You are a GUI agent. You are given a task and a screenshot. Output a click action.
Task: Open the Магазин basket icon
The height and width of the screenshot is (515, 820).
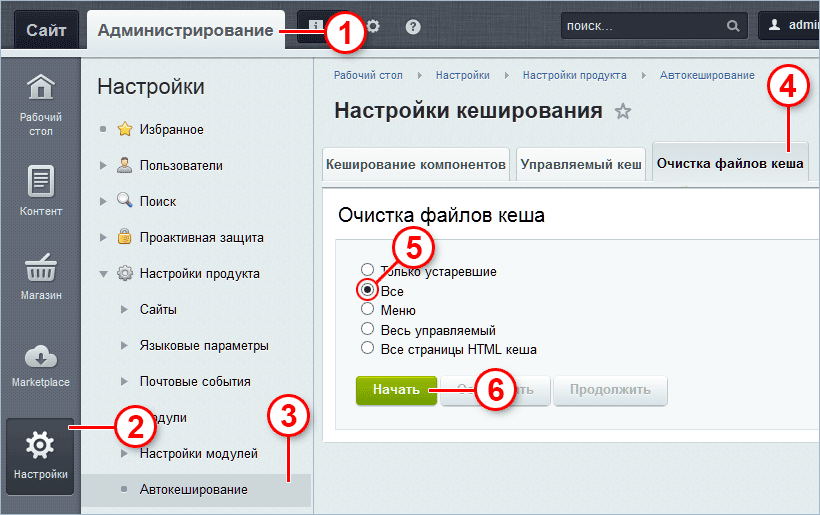(40, 268)
